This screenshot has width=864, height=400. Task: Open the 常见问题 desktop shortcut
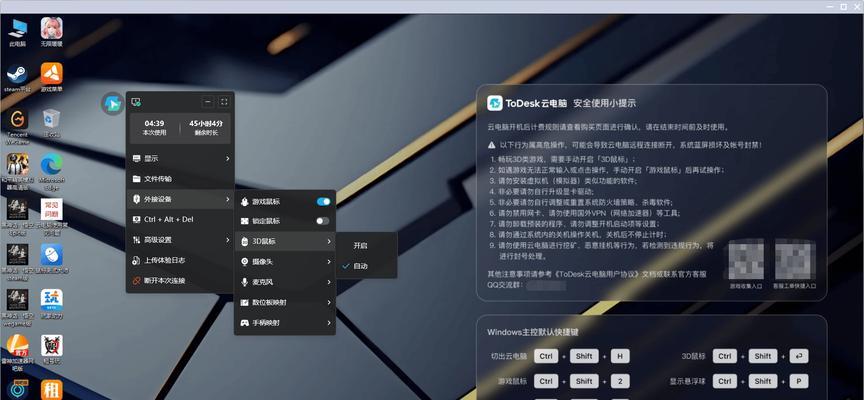pos(51,217)
